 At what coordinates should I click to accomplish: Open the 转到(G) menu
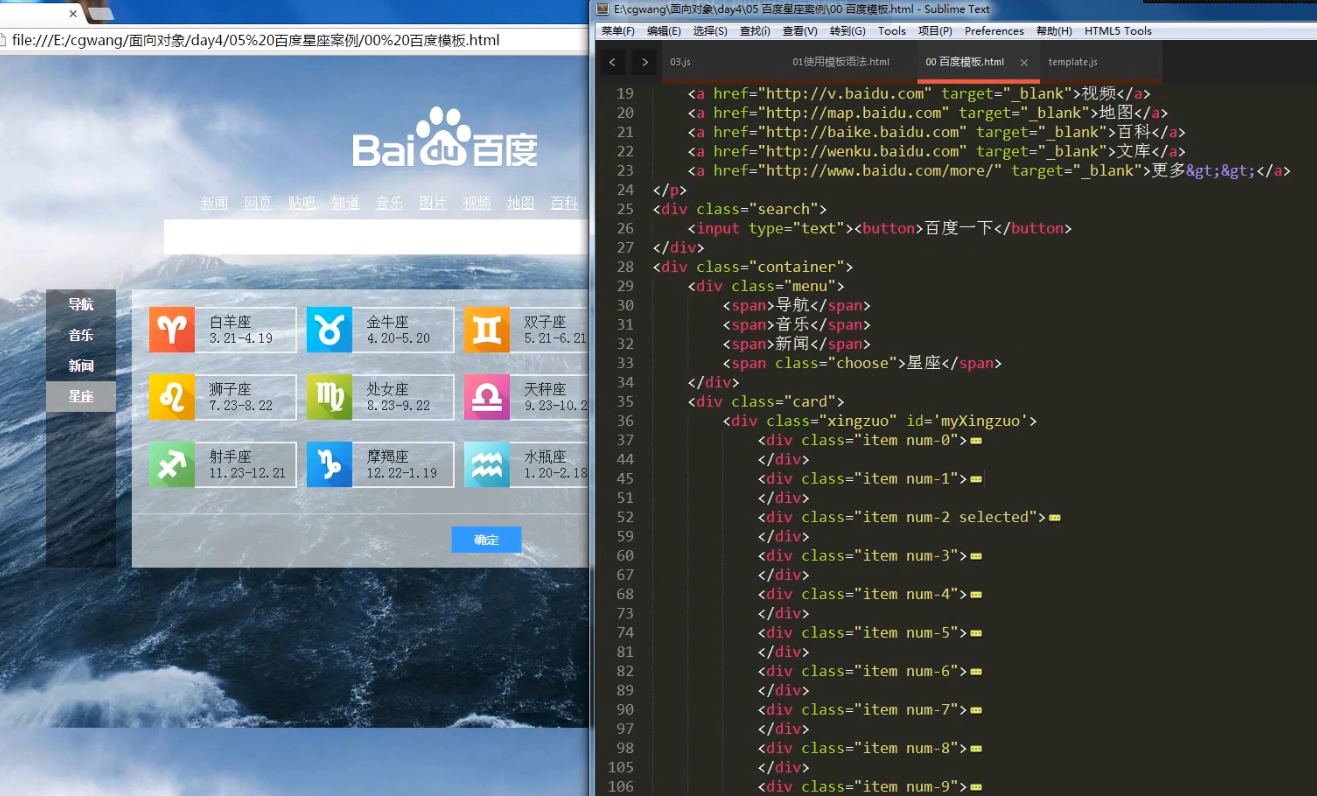point(847,31)
